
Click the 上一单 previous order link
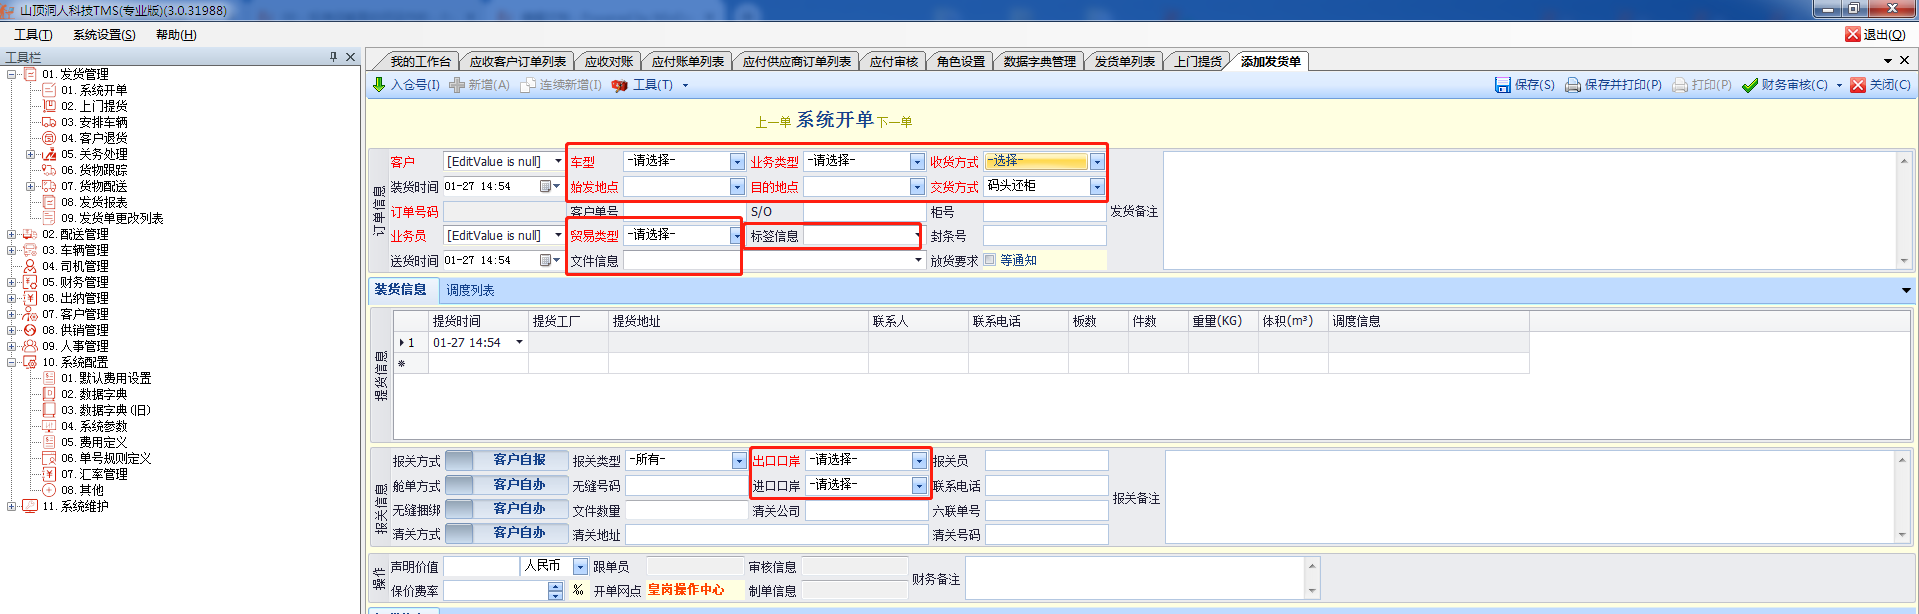coord(772,122)
